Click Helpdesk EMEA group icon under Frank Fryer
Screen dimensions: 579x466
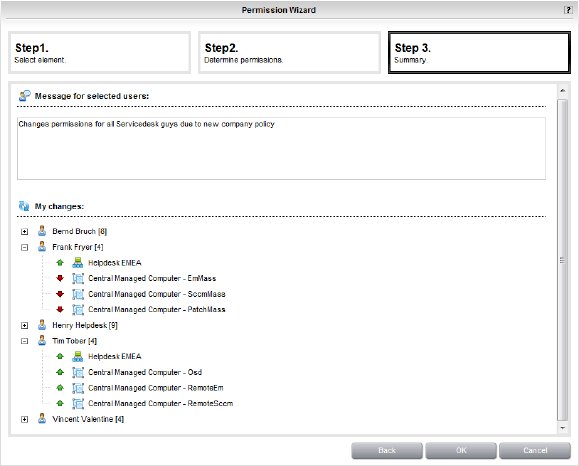coord(78,263)
